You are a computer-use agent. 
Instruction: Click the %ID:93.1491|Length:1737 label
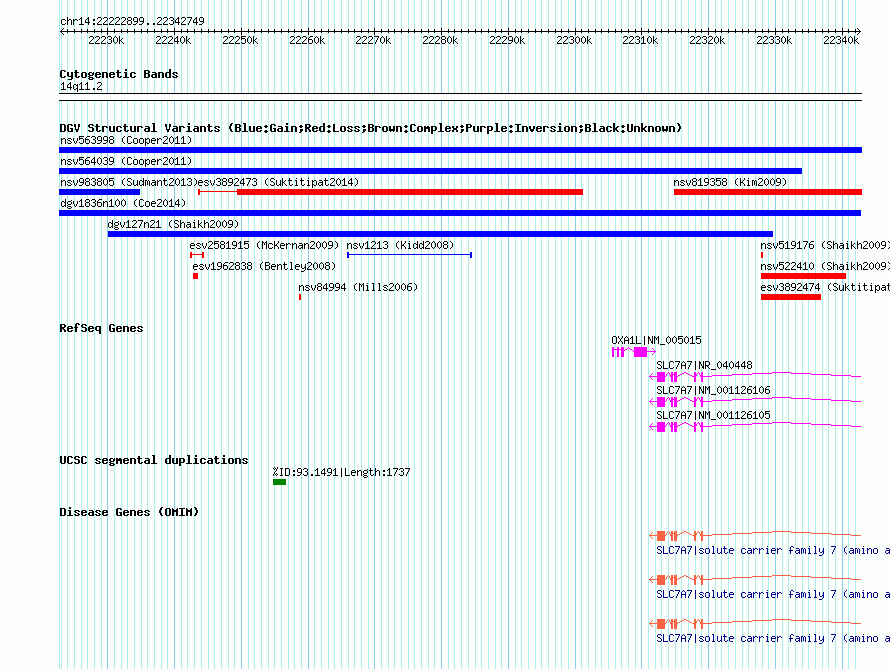[341, 473]
